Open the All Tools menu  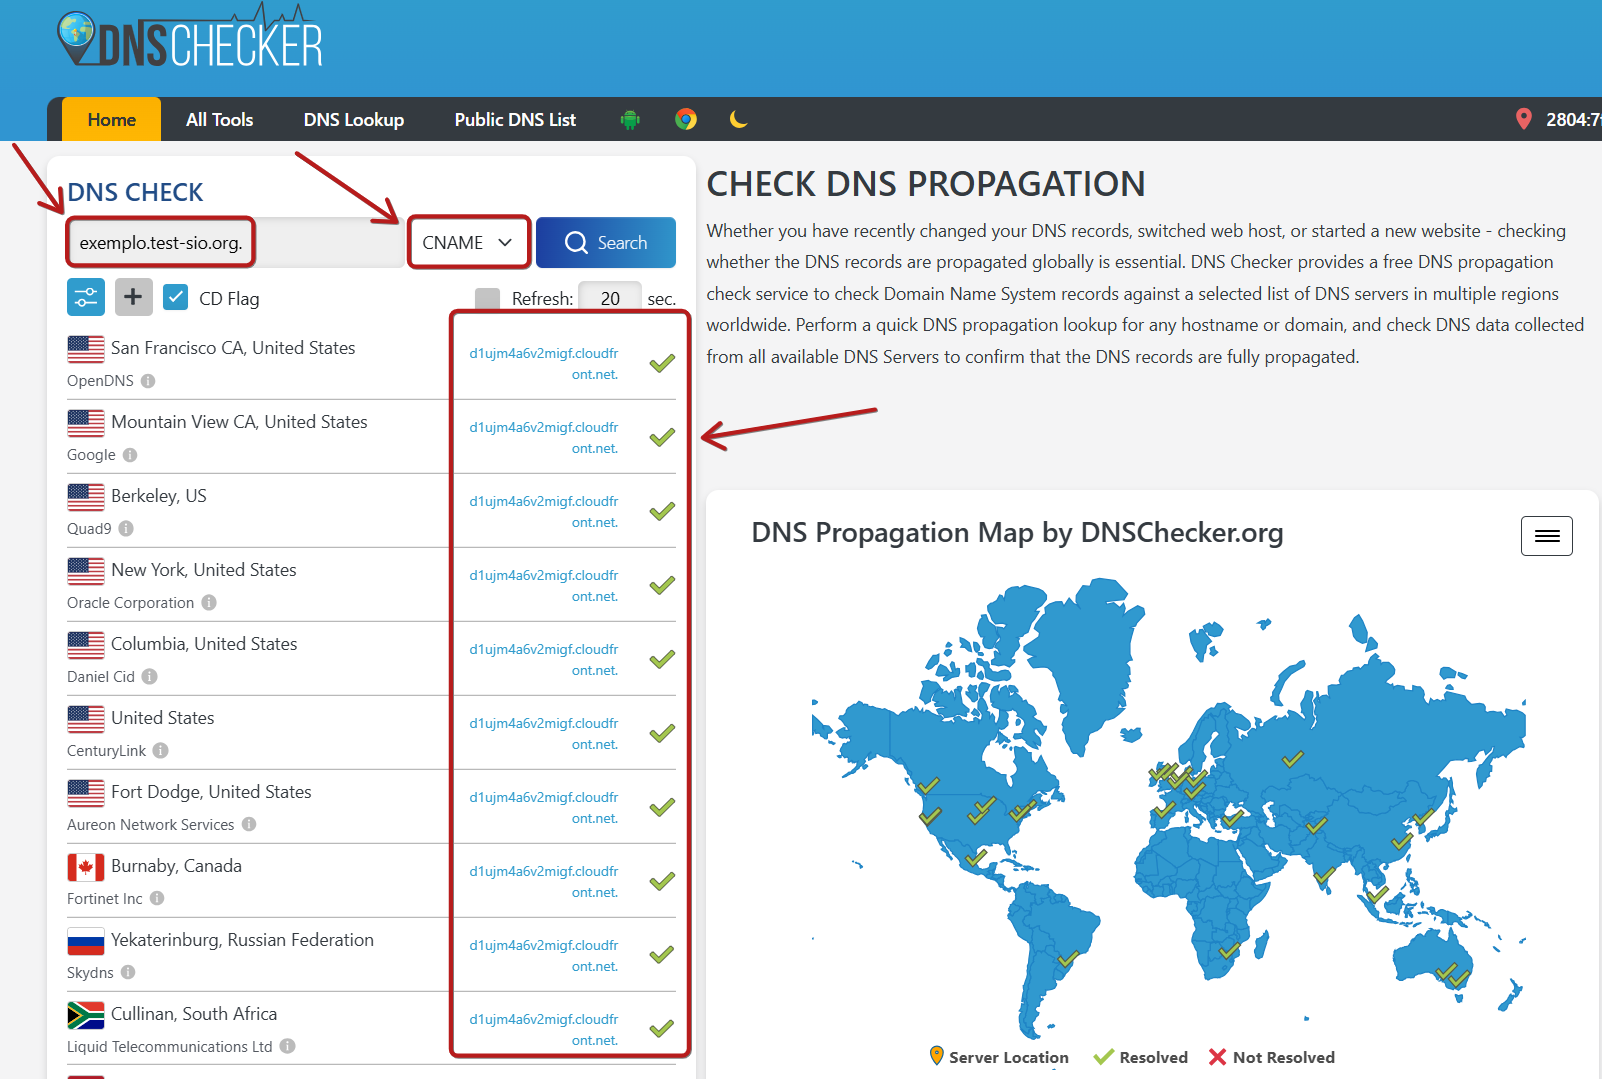[x=220, y=120]
